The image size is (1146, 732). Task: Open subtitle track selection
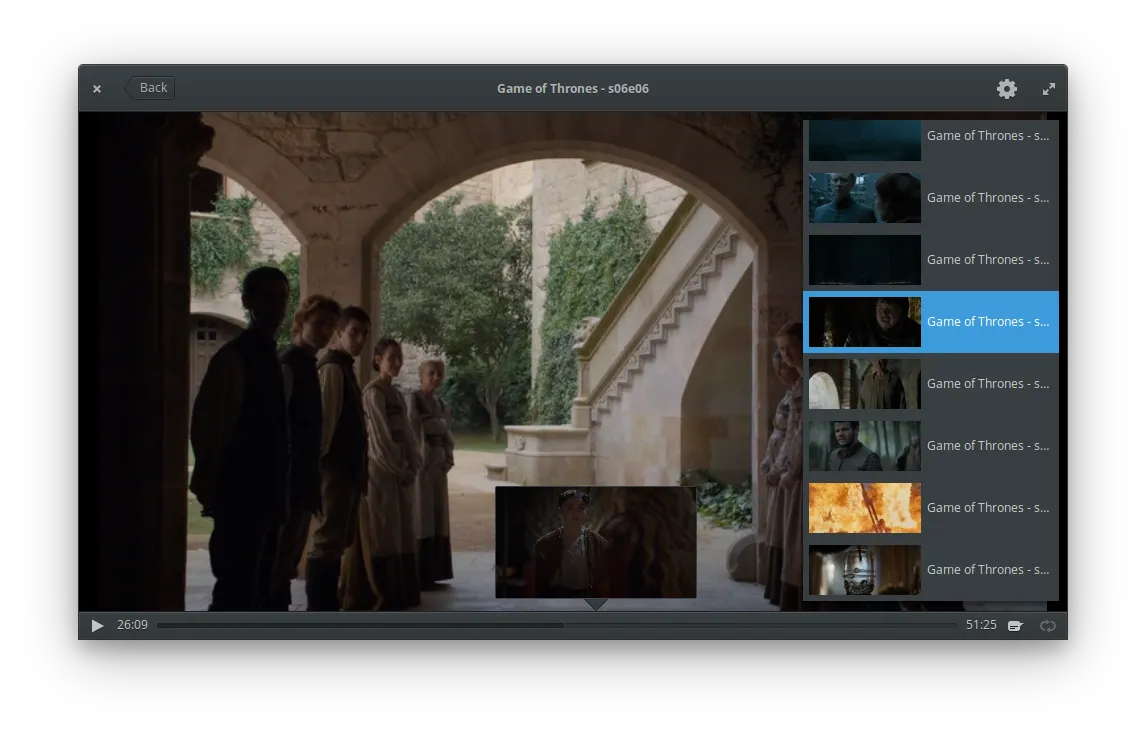1015,625
